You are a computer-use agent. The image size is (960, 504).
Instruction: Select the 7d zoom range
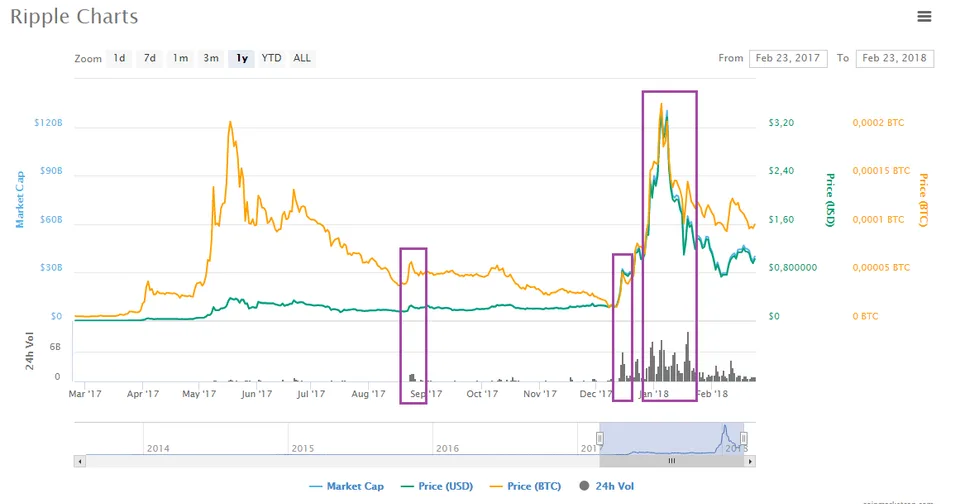149,58
